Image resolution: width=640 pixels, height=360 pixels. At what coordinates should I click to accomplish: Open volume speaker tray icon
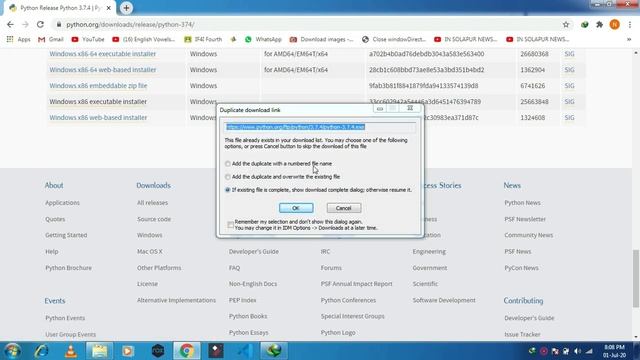click(577, 351)
